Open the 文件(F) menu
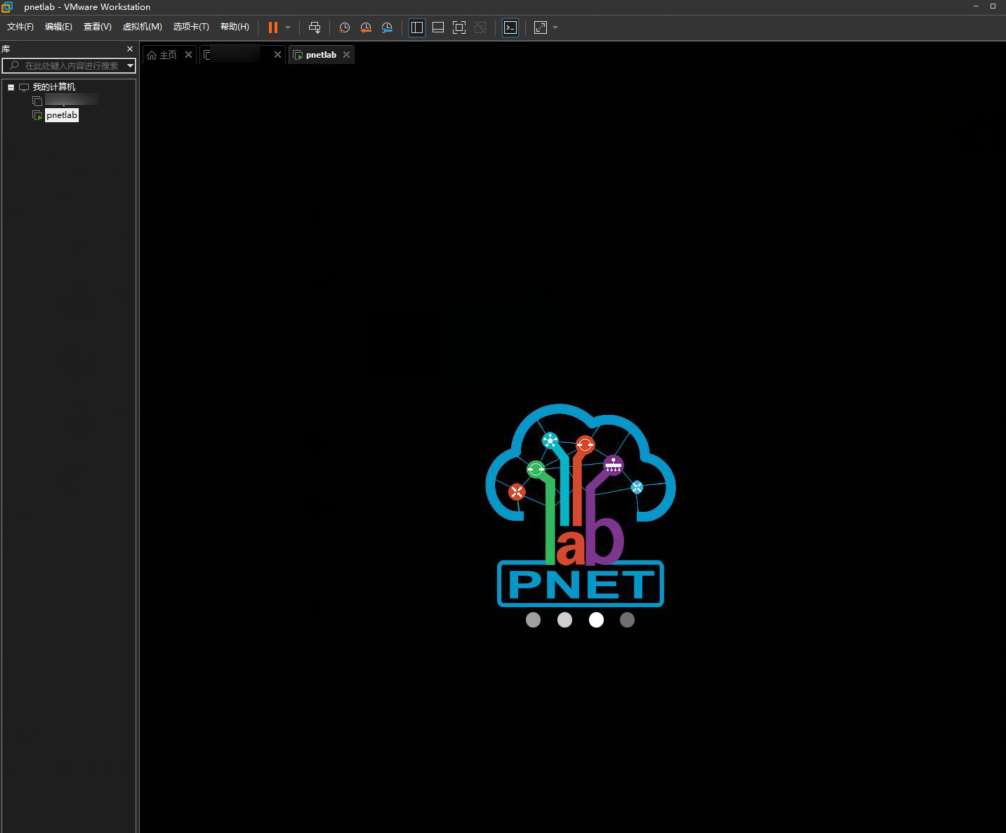 tap(20, 27)
